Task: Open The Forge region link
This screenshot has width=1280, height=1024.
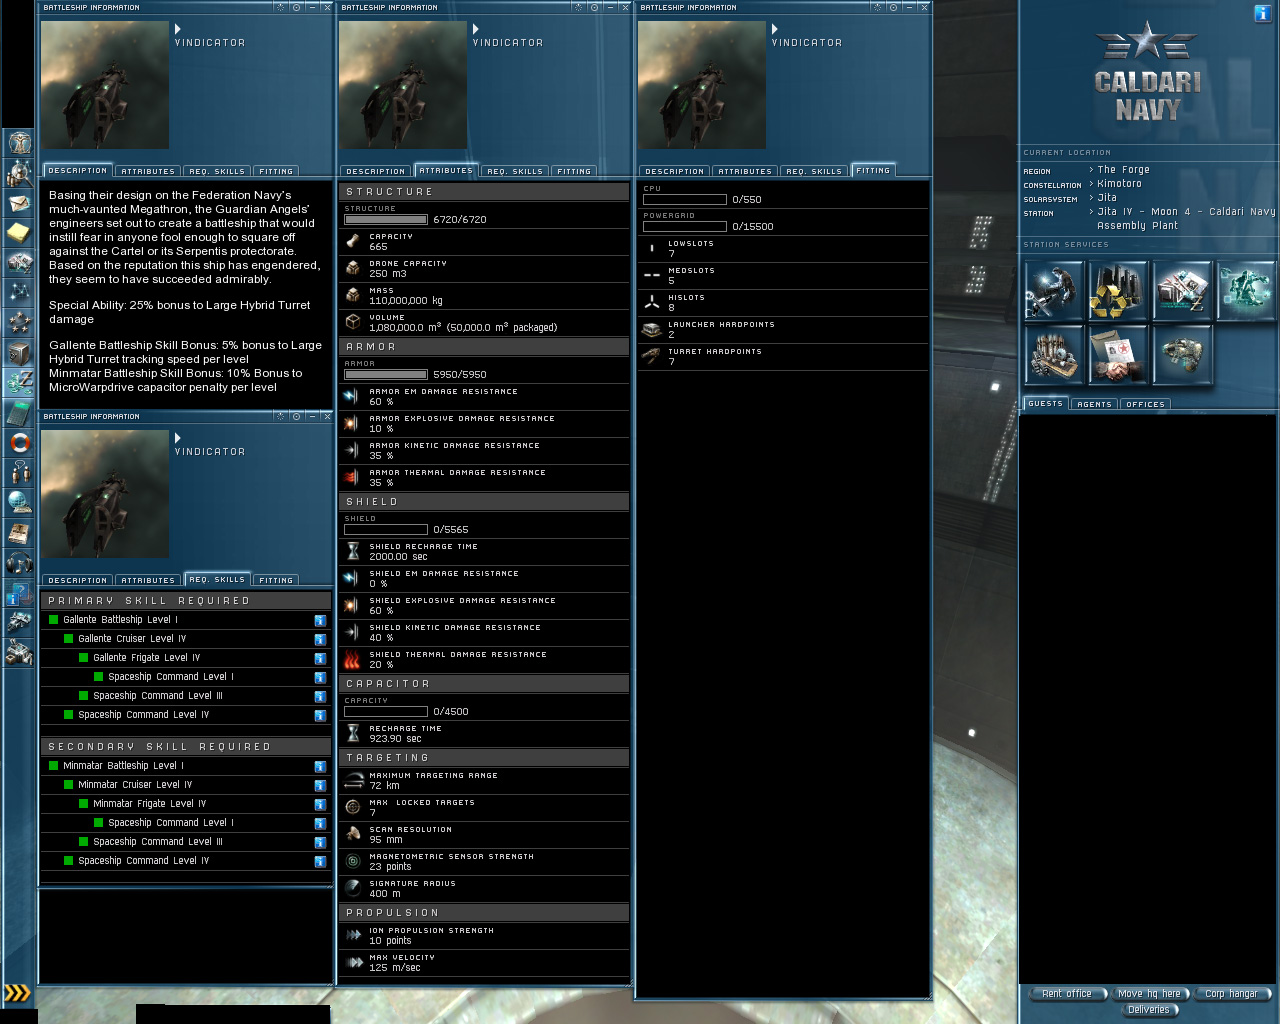Action: pyautogui.click(x=1124, y=170)
